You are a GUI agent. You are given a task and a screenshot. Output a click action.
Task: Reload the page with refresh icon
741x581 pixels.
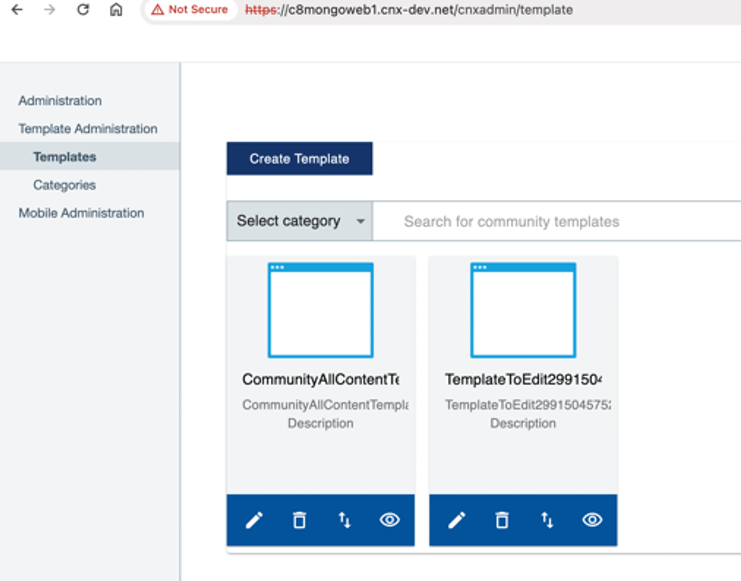click(83, 9)
